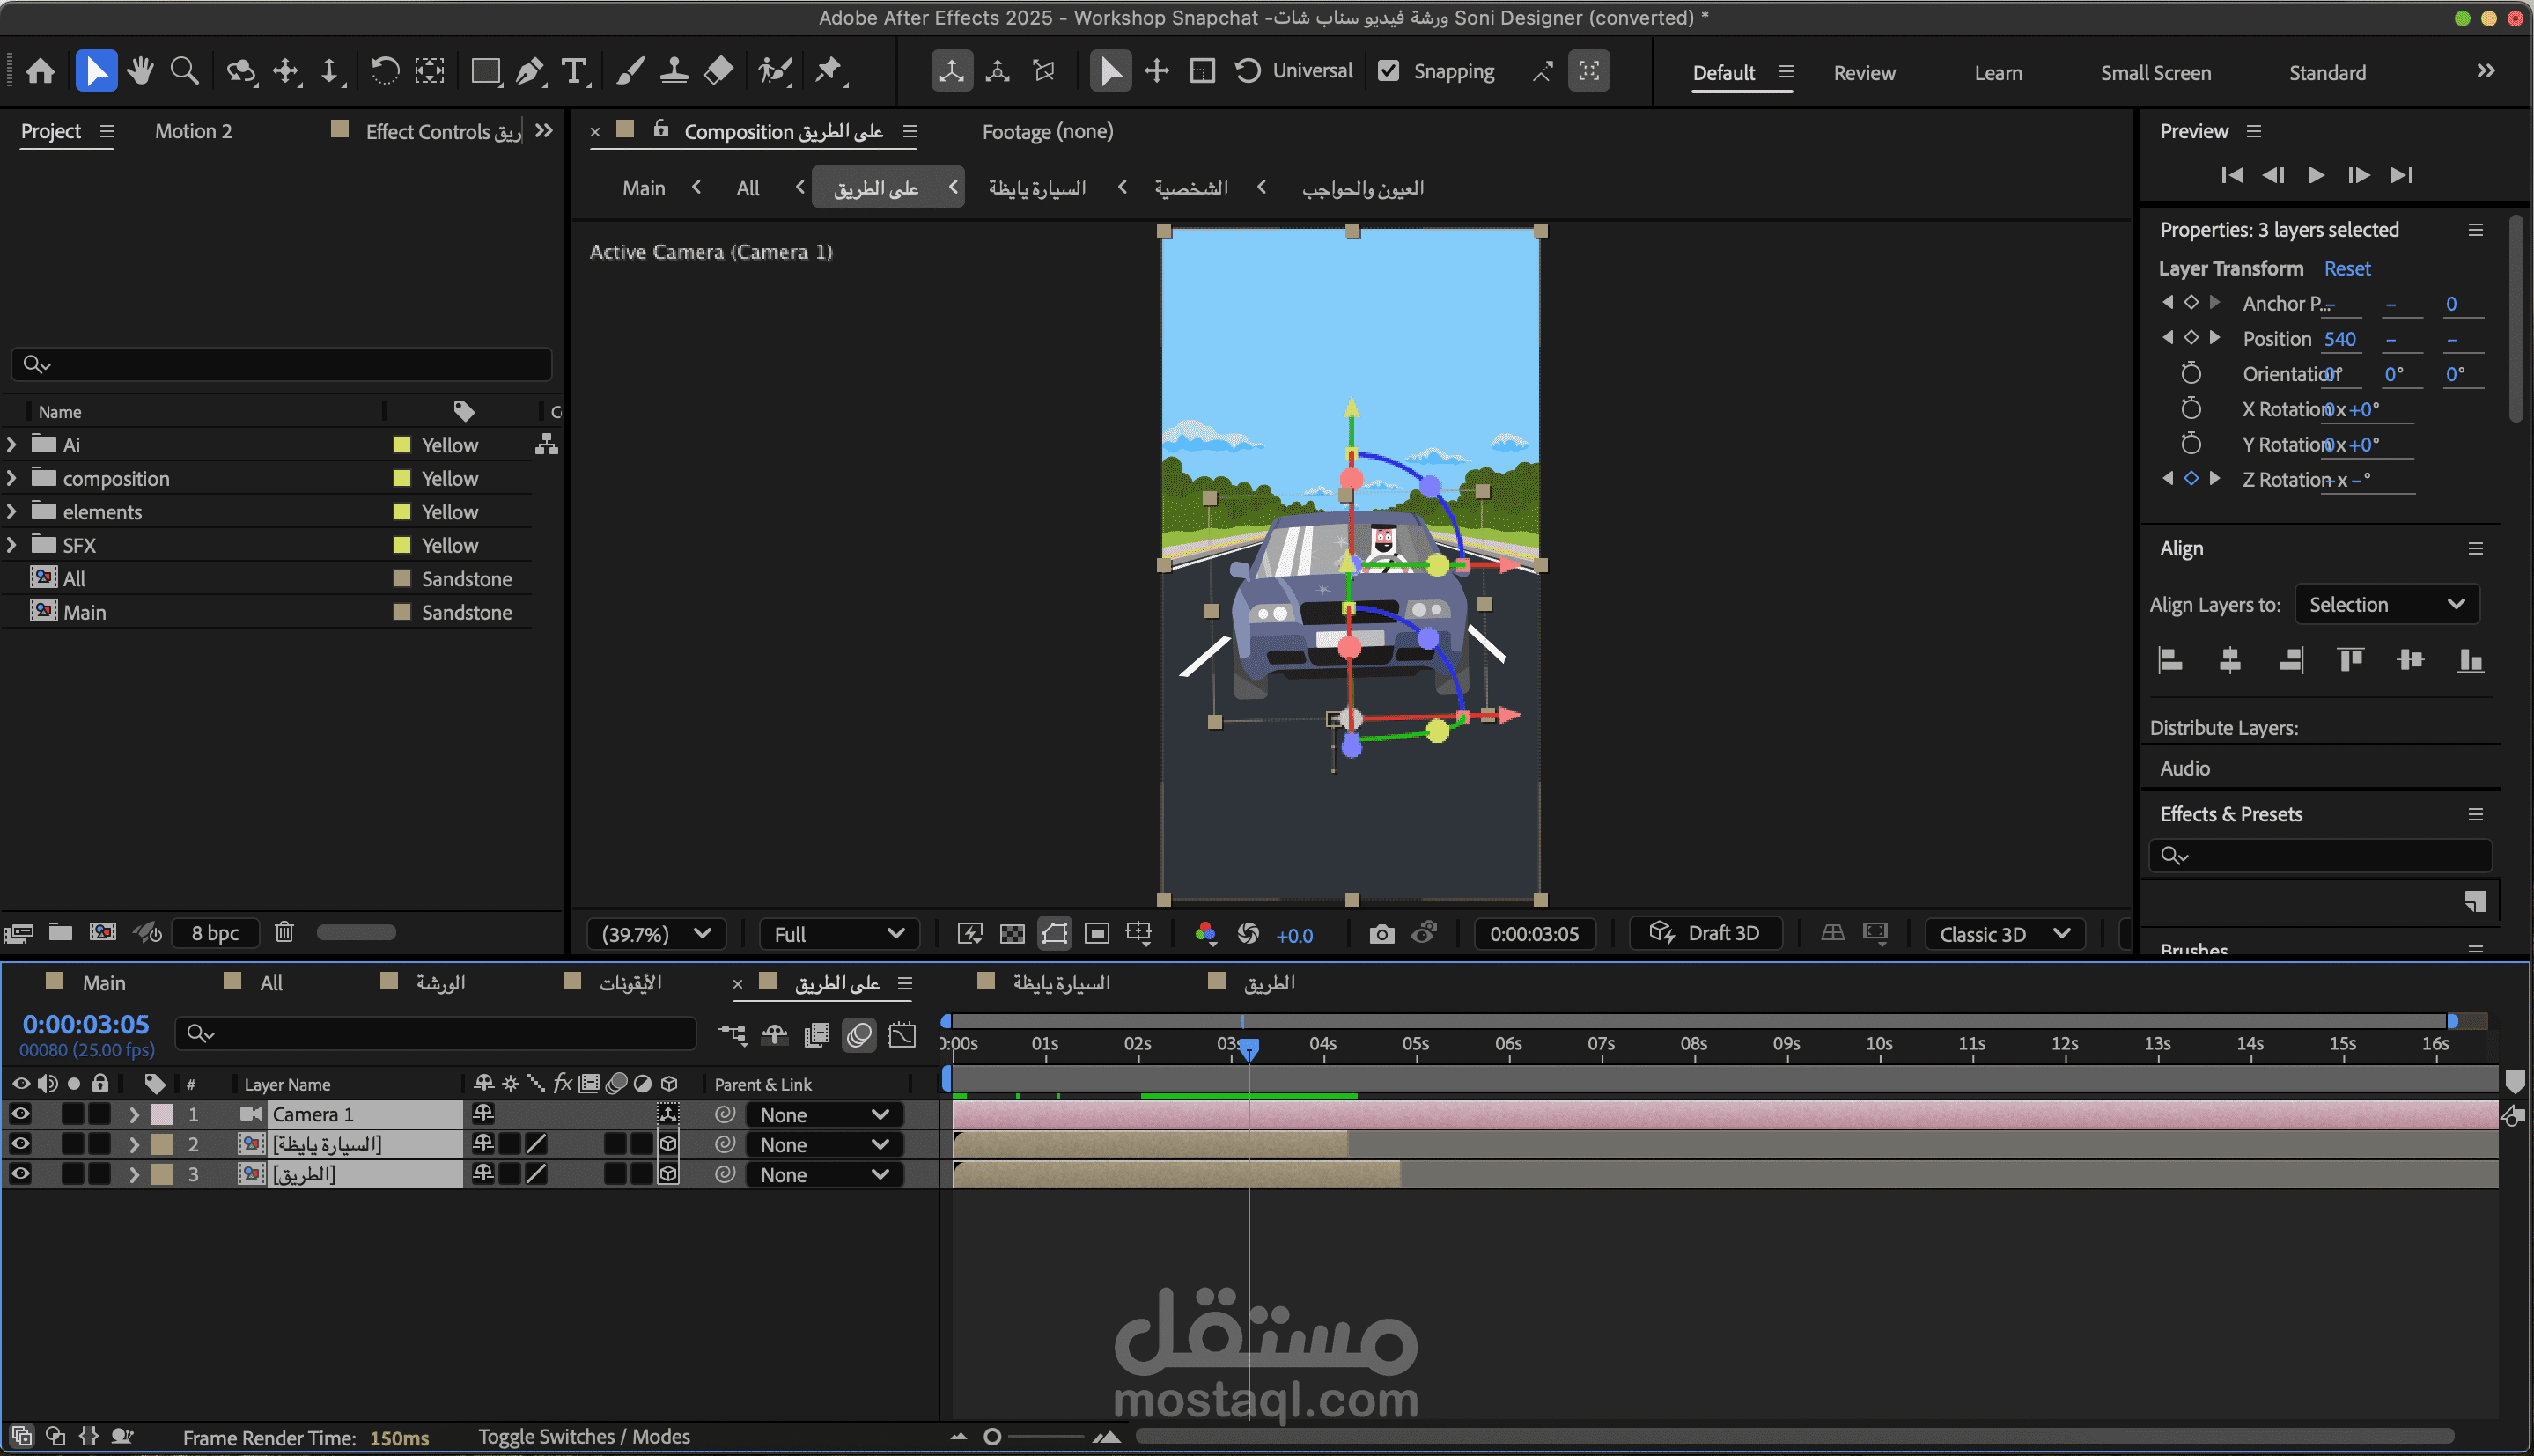Screen dimensions: 2534x1456
Task: Click the Camera 1 layer label color swatch
Action: coord(162,1114)
